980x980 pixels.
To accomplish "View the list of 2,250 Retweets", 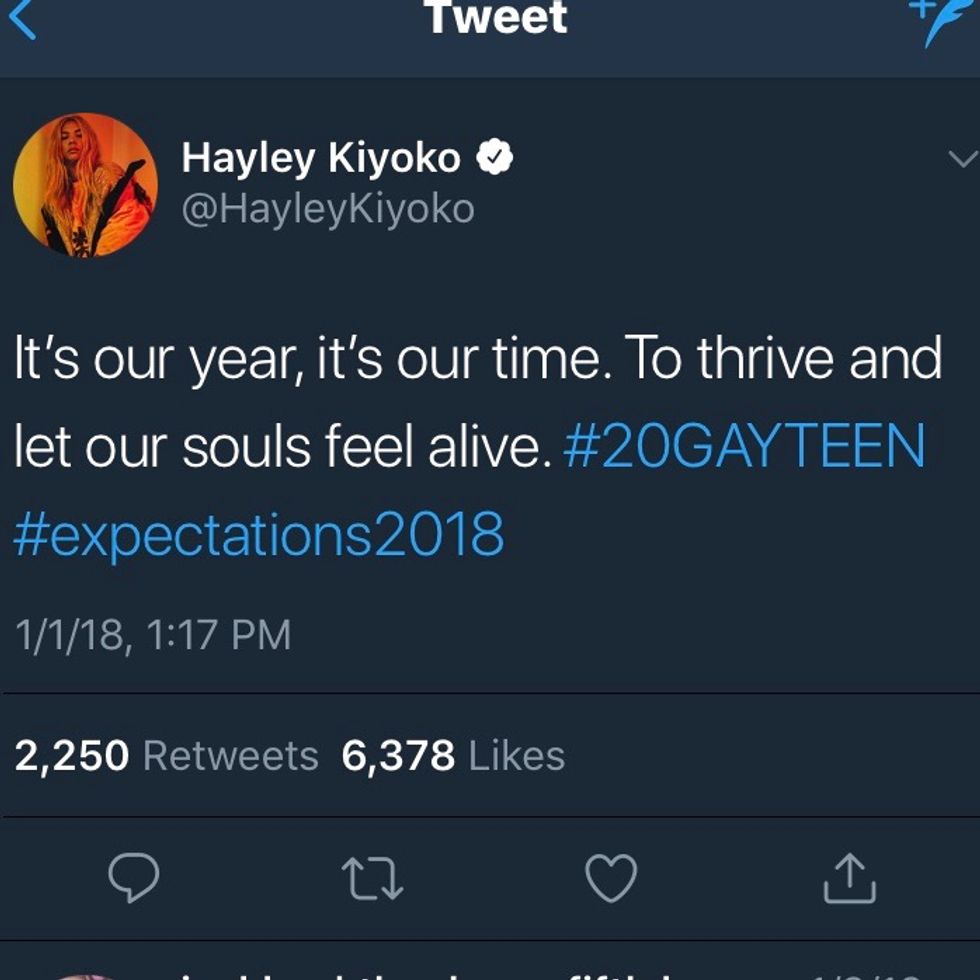I will (x=166, y=755).
